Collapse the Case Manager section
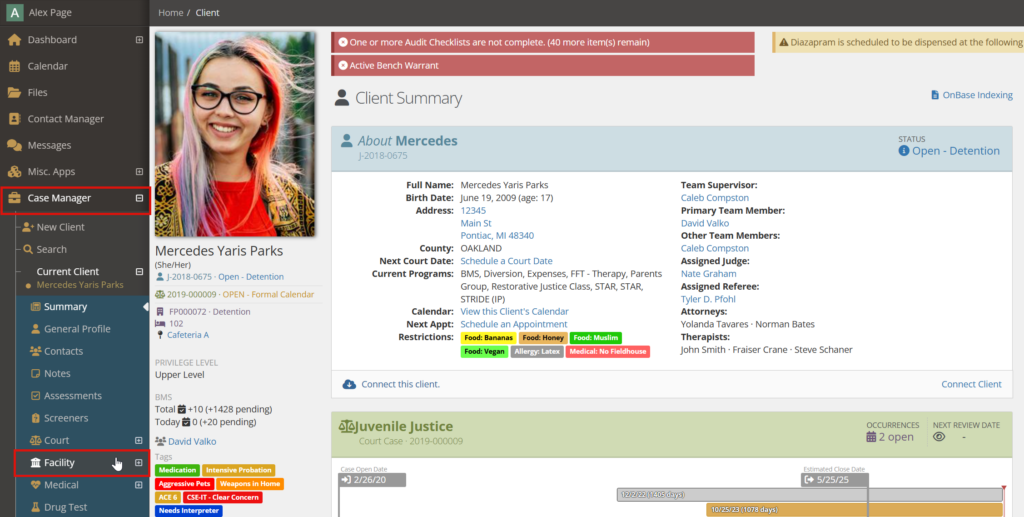This screenshot has height=517, width=1024. tap(139, 198)
